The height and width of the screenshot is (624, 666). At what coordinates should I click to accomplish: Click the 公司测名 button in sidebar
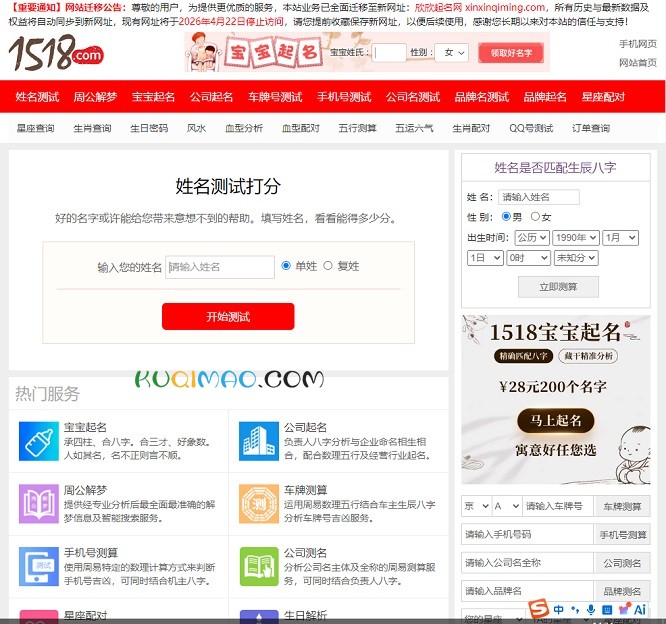[622, 563]
